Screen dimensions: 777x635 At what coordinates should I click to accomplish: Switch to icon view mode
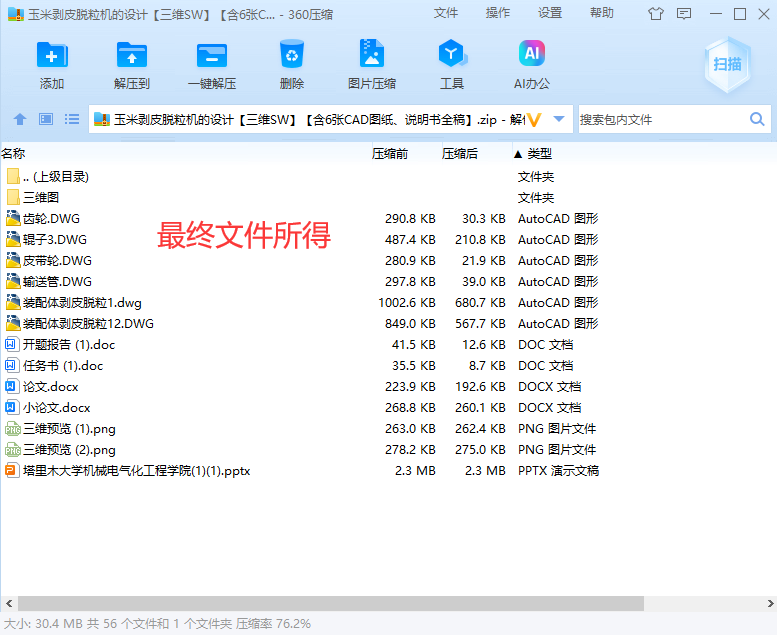[x=46, y=119]
